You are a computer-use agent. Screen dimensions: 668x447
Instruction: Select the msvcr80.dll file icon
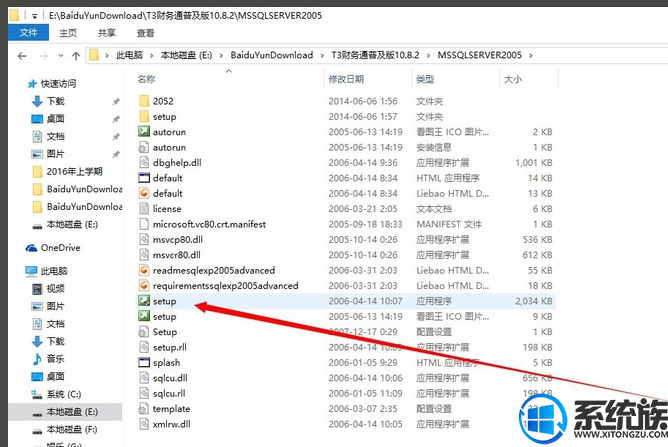coord(144,255)
